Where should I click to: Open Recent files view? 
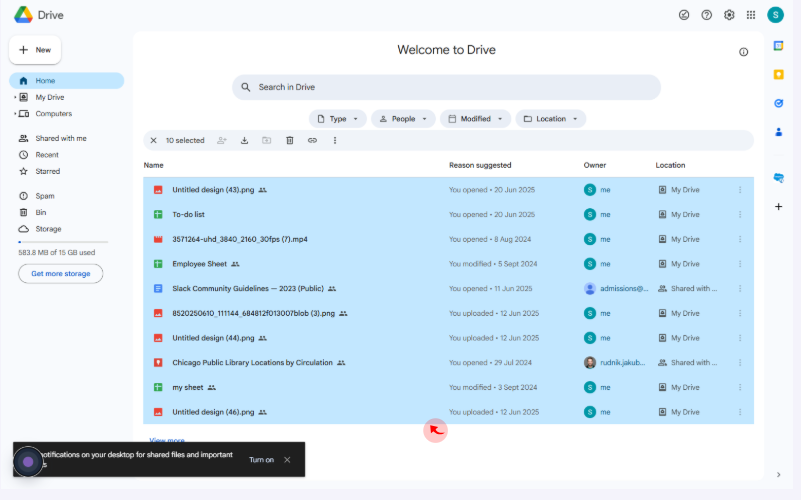pyautogui.click(x=47, y=155)
